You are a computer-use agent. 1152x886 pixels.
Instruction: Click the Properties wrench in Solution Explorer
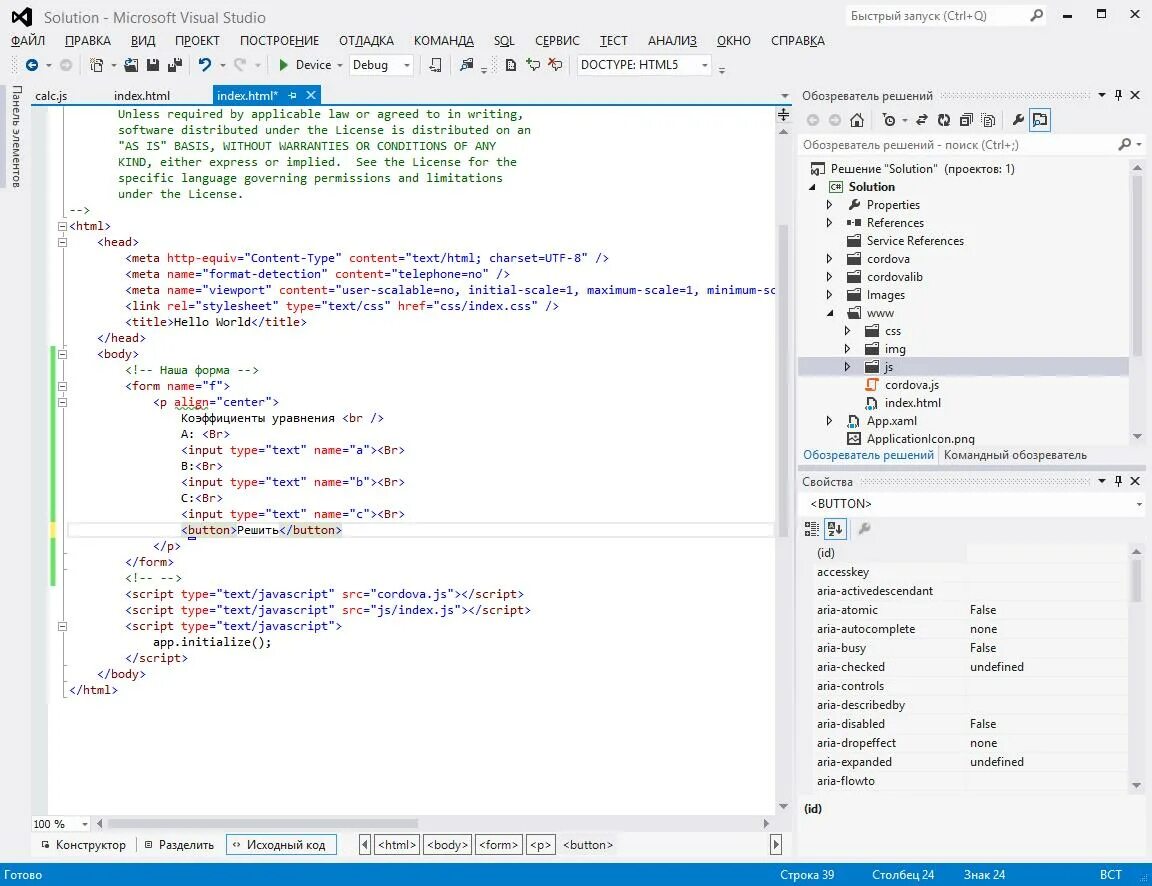[1018, 120]
